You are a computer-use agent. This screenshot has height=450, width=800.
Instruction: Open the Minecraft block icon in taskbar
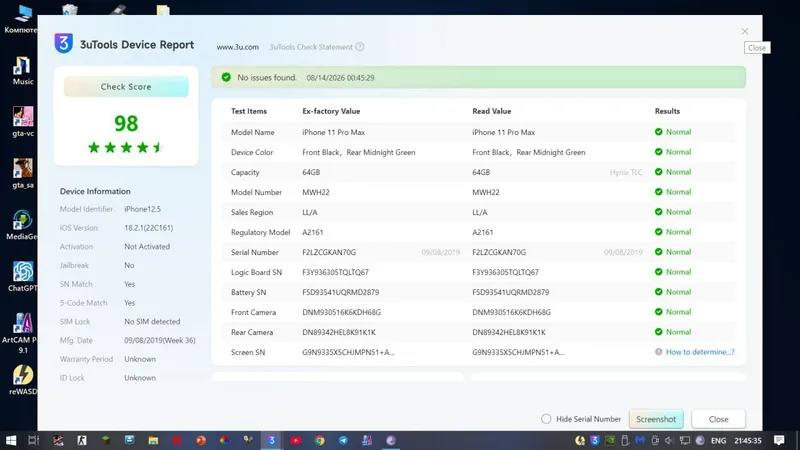tap(106, 440)
